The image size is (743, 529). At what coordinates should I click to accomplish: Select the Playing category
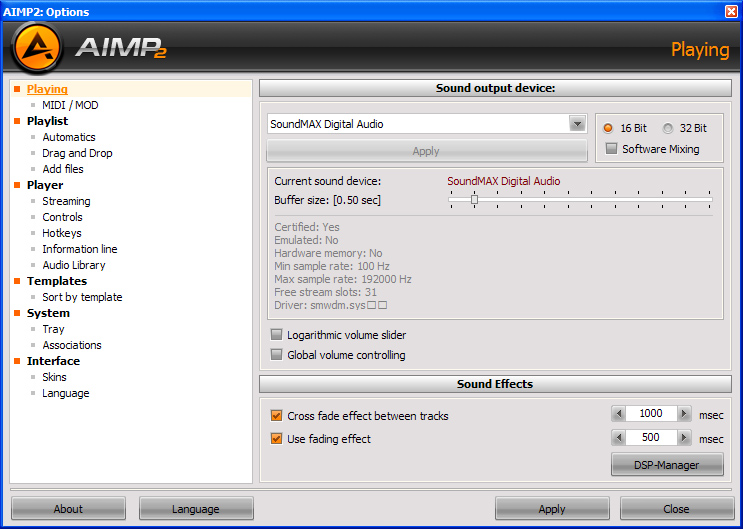(47, 89)
